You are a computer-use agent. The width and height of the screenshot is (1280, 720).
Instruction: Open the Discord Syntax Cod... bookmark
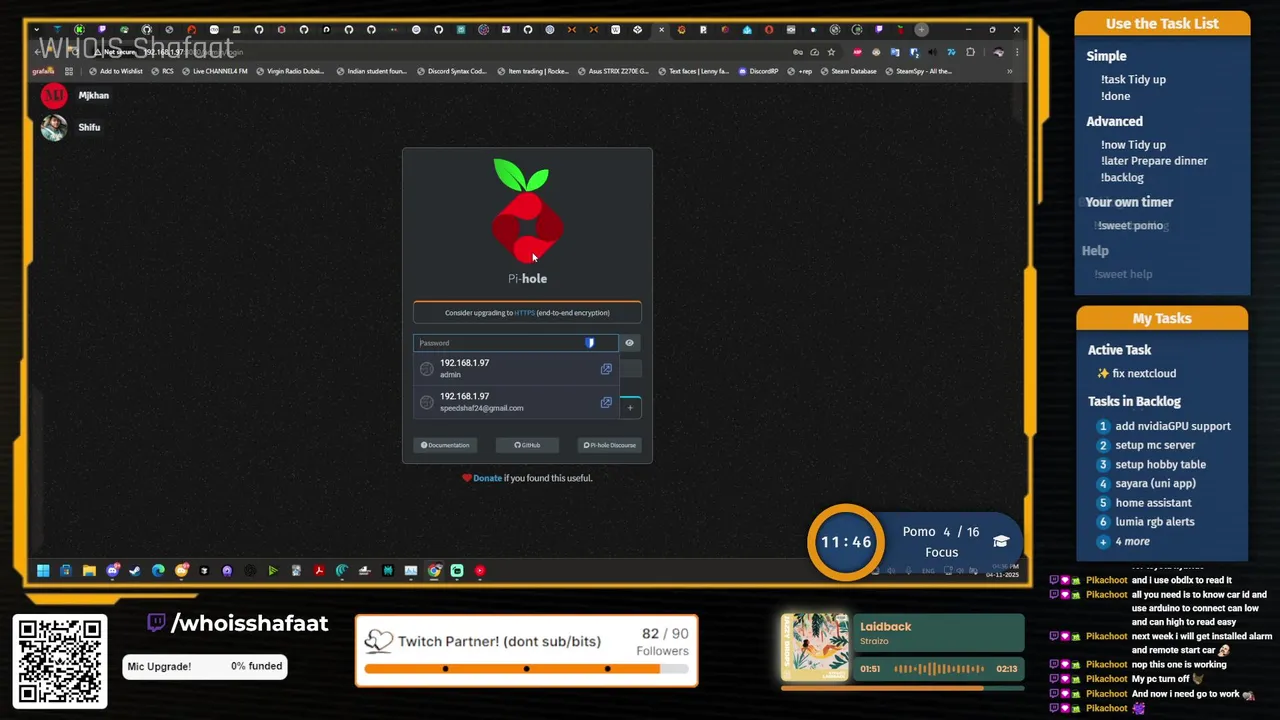451,71
